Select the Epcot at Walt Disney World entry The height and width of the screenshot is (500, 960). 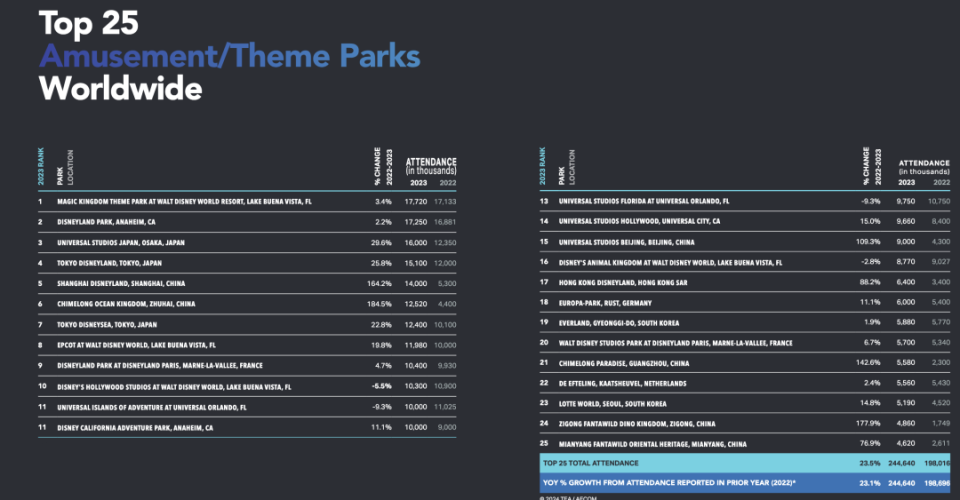coord(137,345)
